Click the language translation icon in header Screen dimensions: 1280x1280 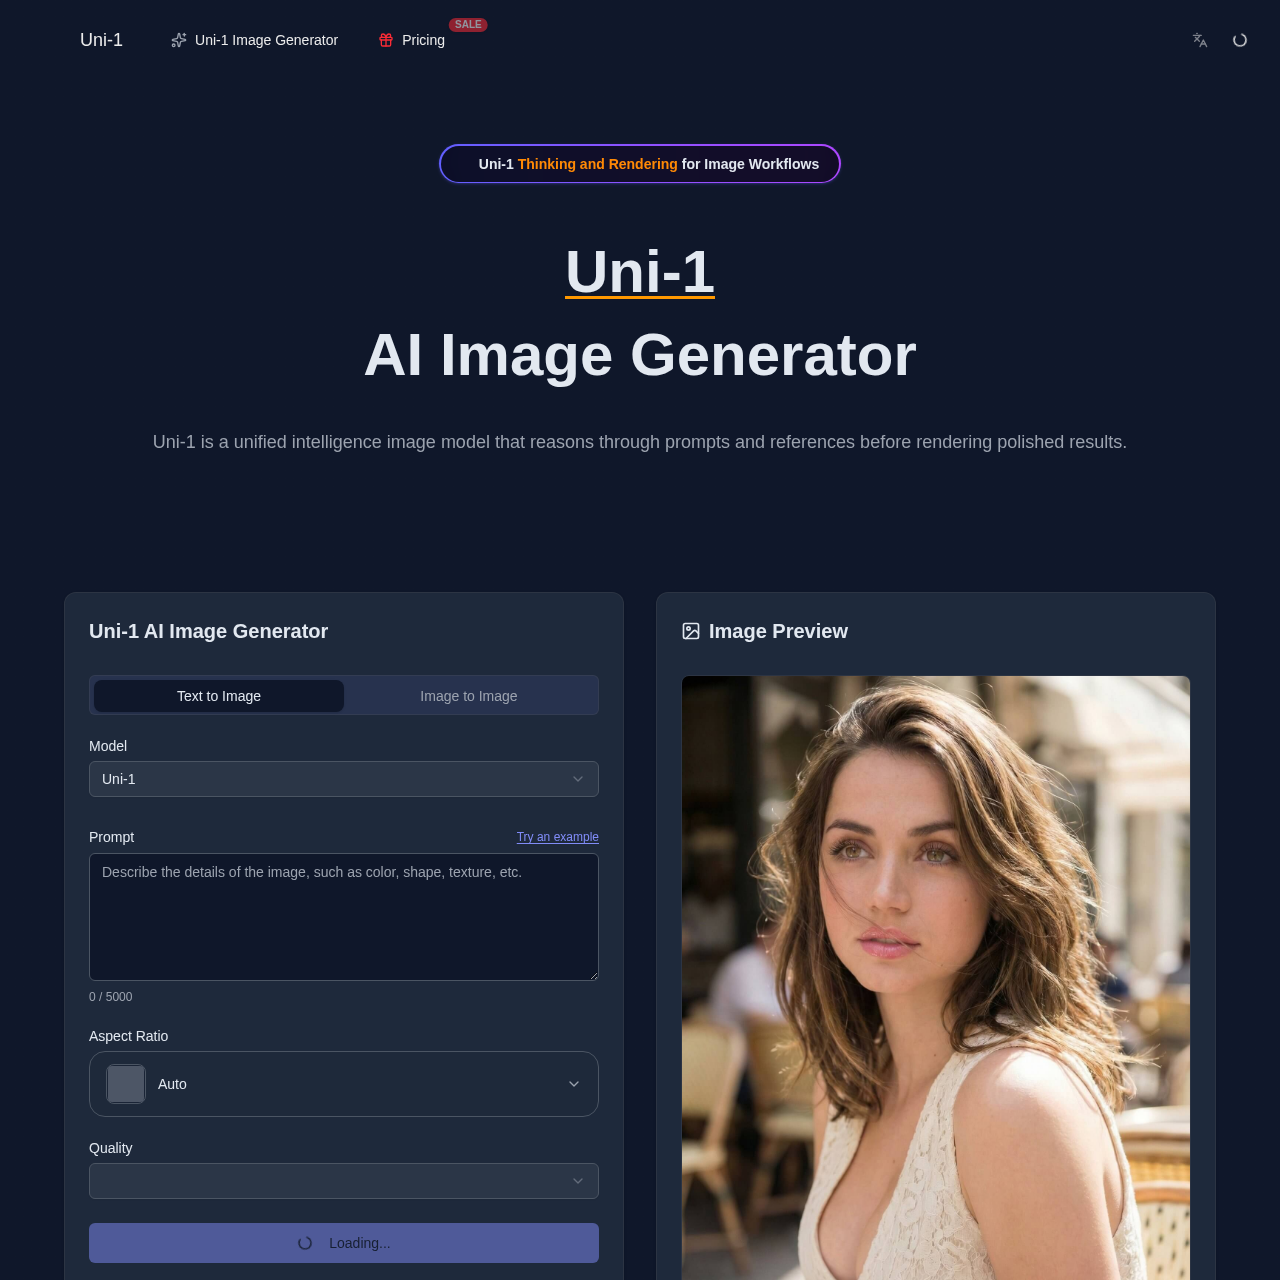coord(1199,40)
